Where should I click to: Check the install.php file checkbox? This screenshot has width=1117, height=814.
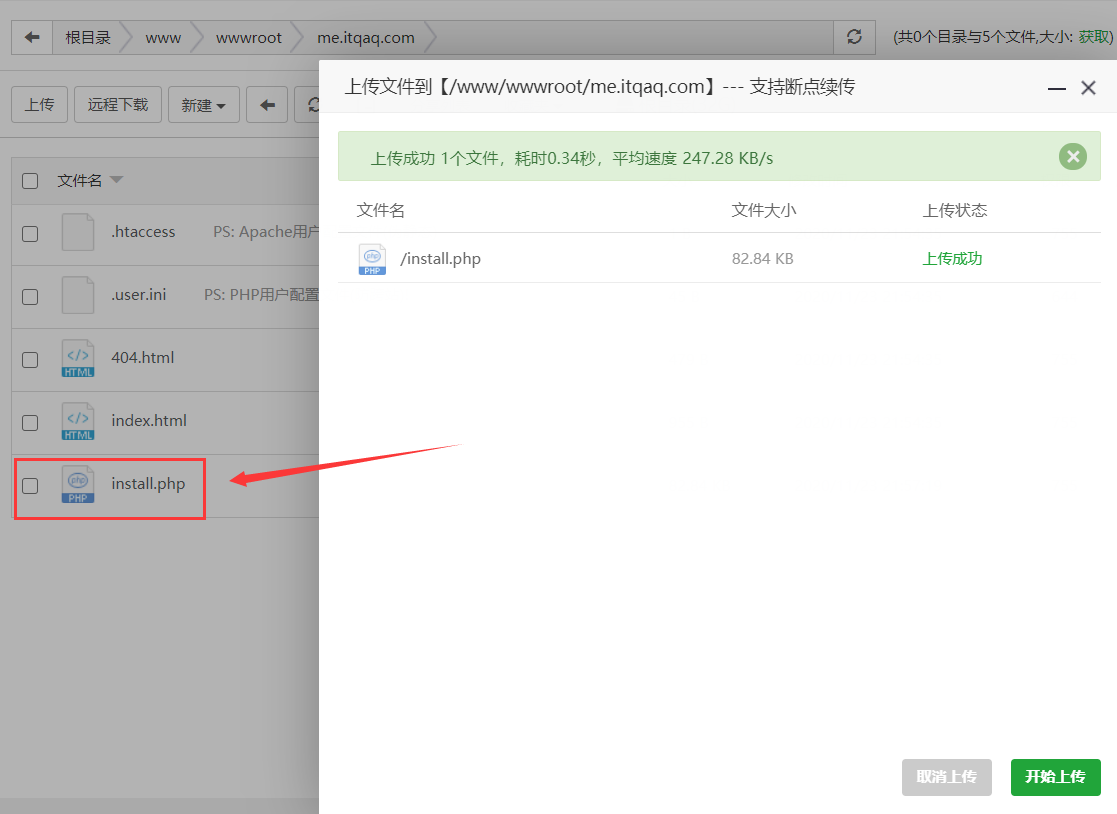coord(30,486)
